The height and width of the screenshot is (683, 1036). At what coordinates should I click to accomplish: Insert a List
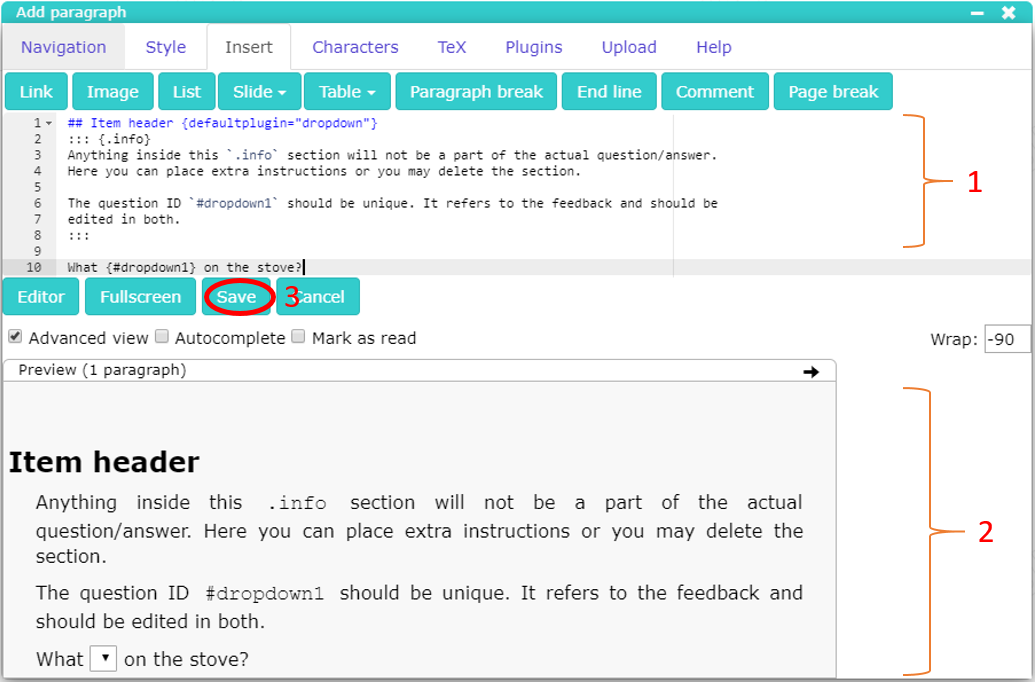tap(187, 92)
